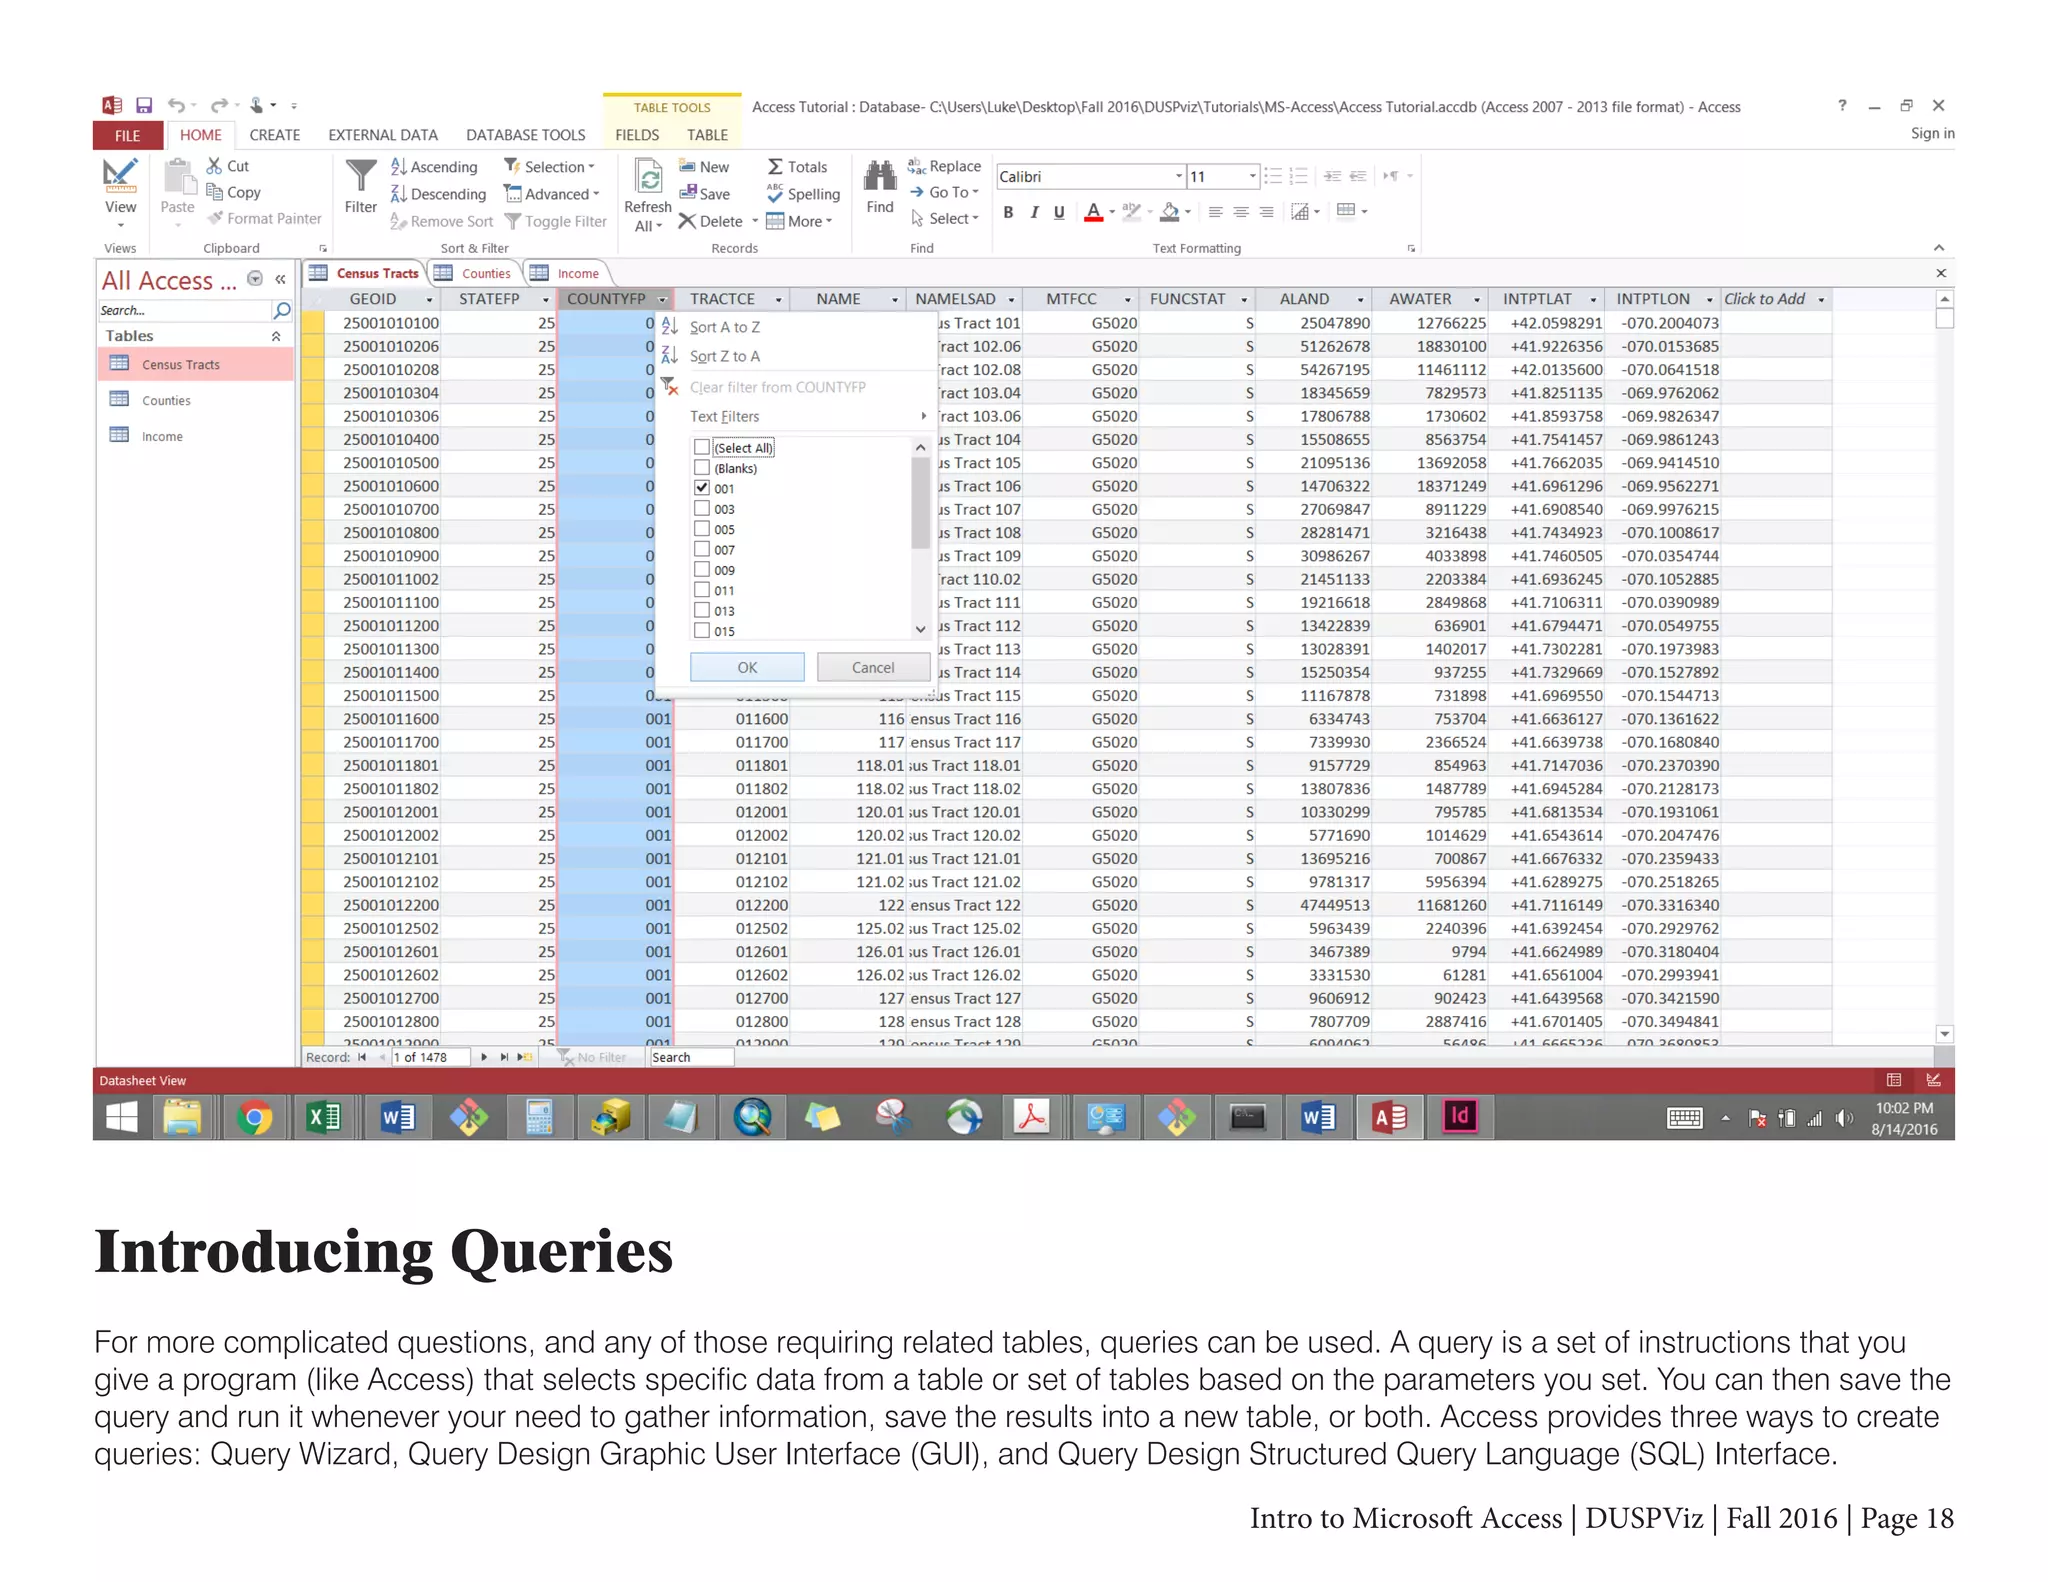Switch to the Counties table tab
The image size is (2048, 1582).
pos(476,273)
